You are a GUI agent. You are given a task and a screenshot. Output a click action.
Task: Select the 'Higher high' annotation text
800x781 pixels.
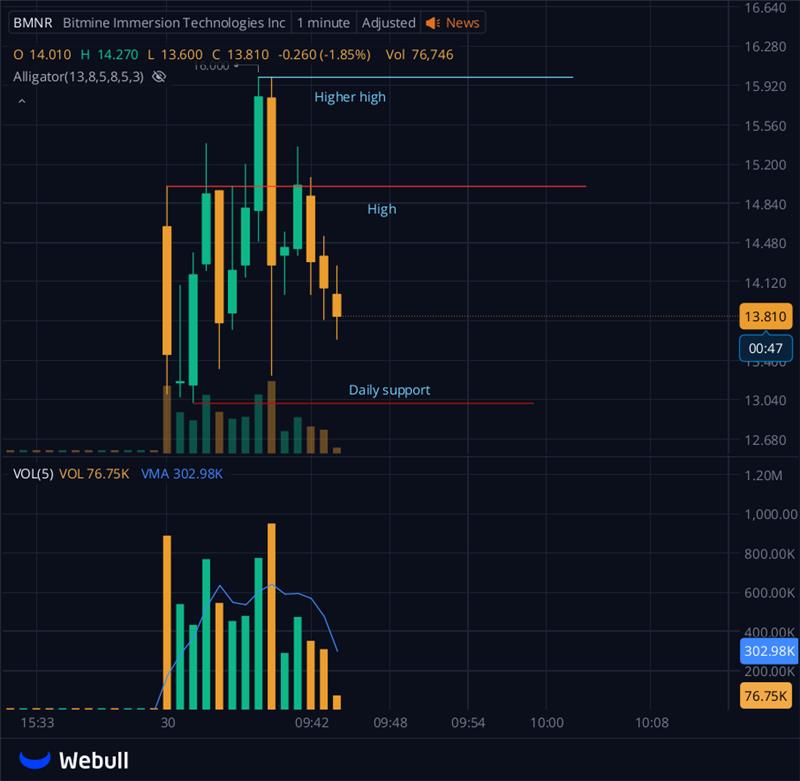tap(350, 97)
